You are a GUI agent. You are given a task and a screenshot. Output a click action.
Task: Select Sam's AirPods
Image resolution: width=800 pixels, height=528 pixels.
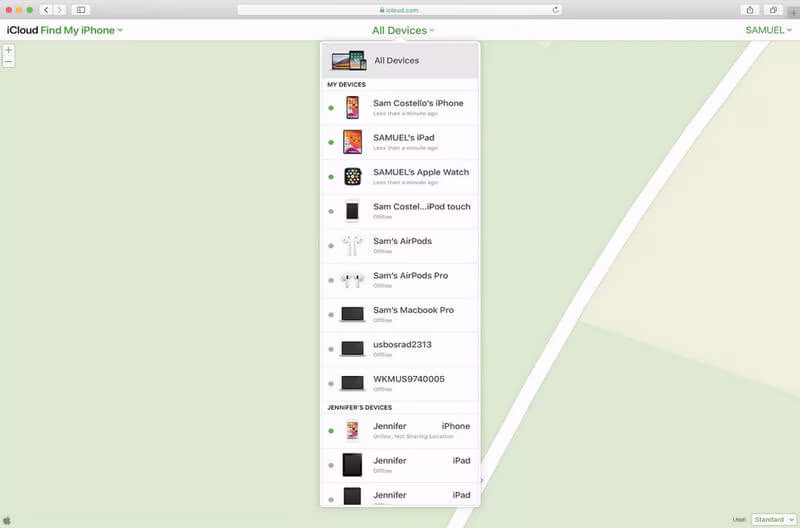tap(400, 246)
